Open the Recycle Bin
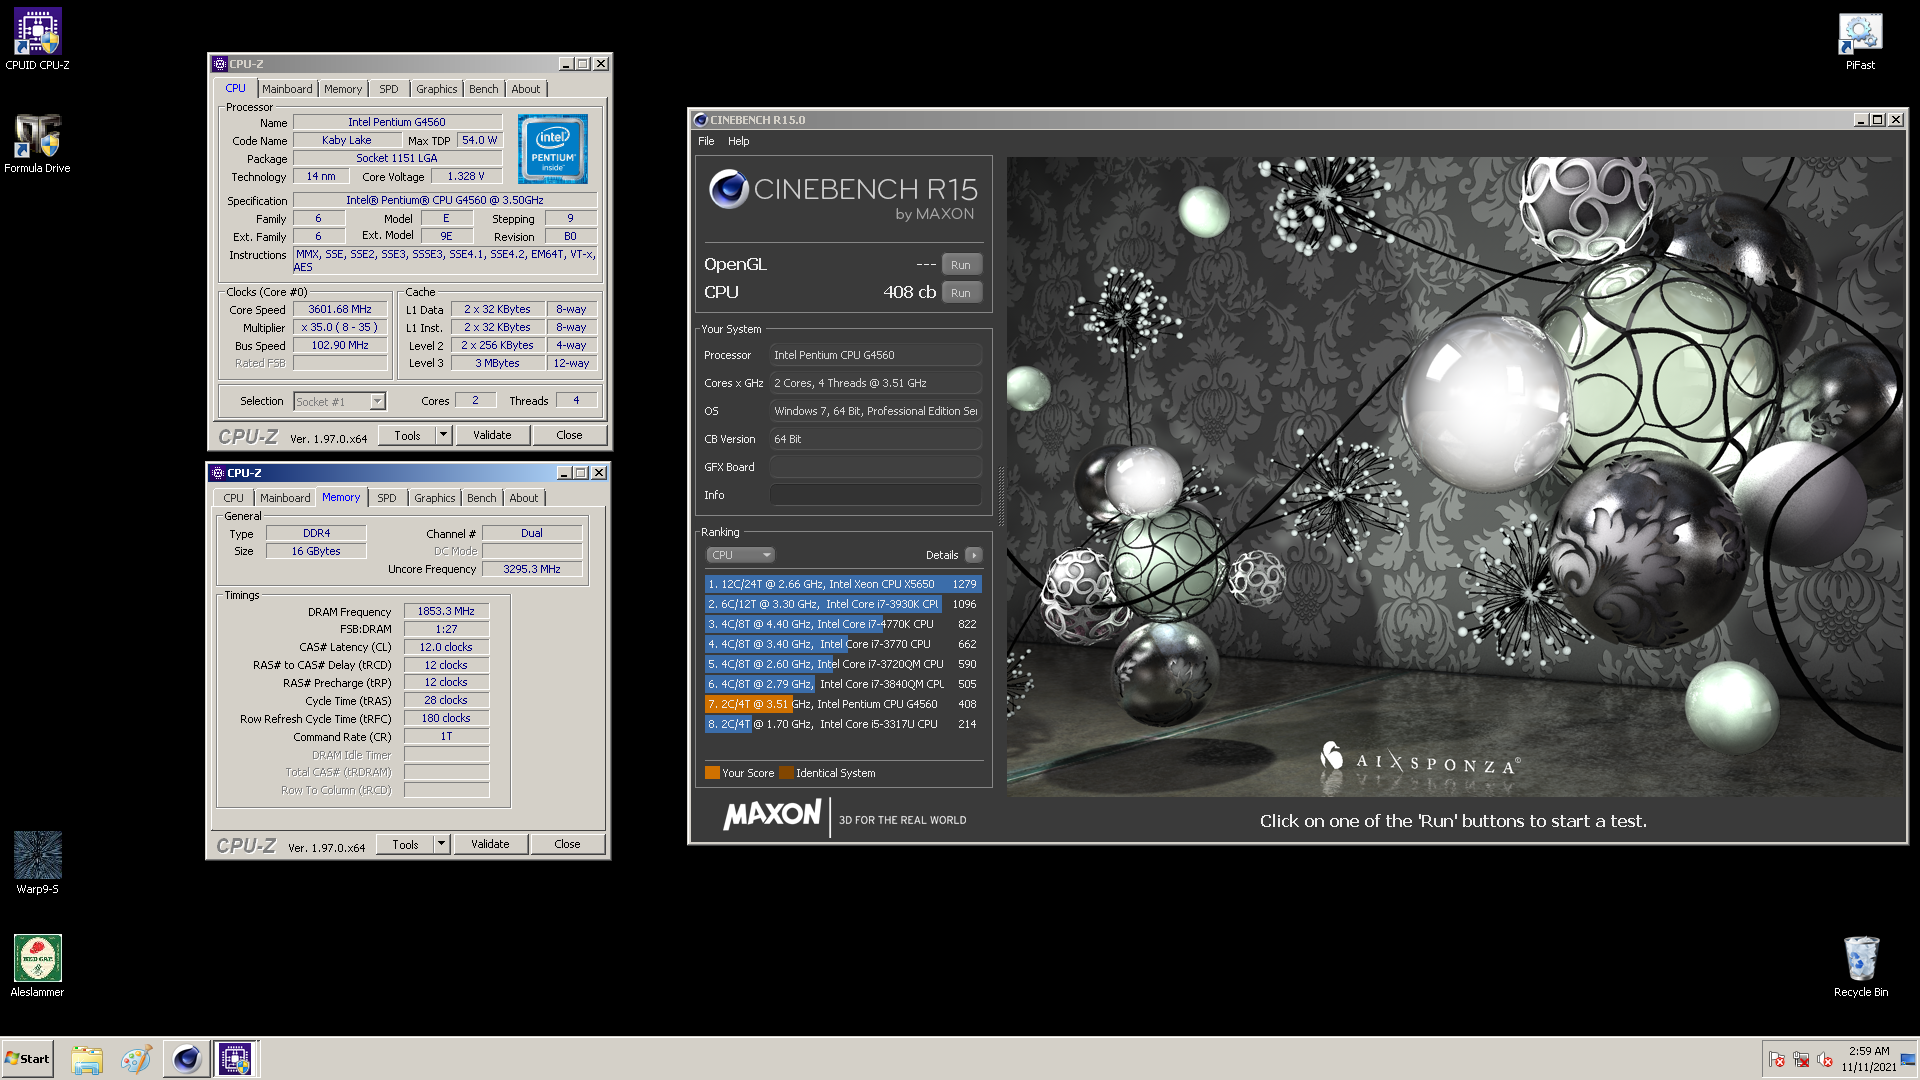Viewport: 1920px width, 1080px height. tap(1861, 966)
